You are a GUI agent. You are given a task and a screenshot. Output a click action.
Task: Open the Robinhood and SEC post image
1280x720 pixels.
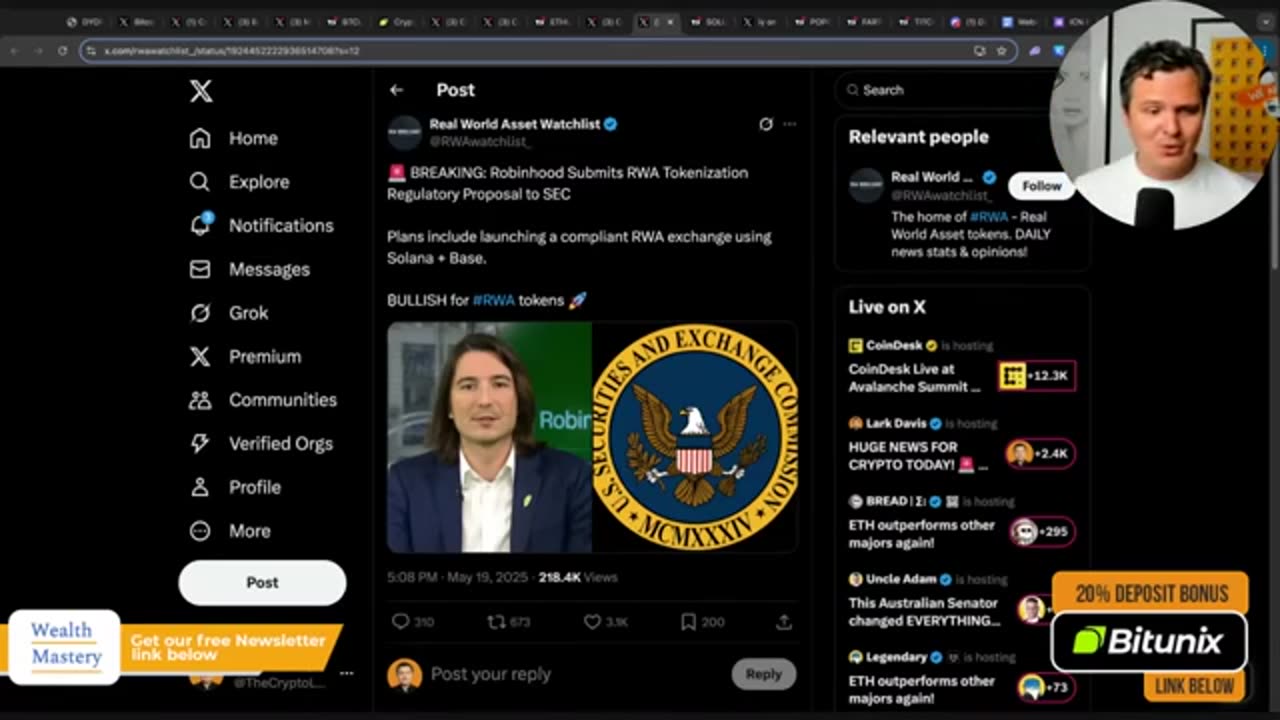click(x=592, y=437)
